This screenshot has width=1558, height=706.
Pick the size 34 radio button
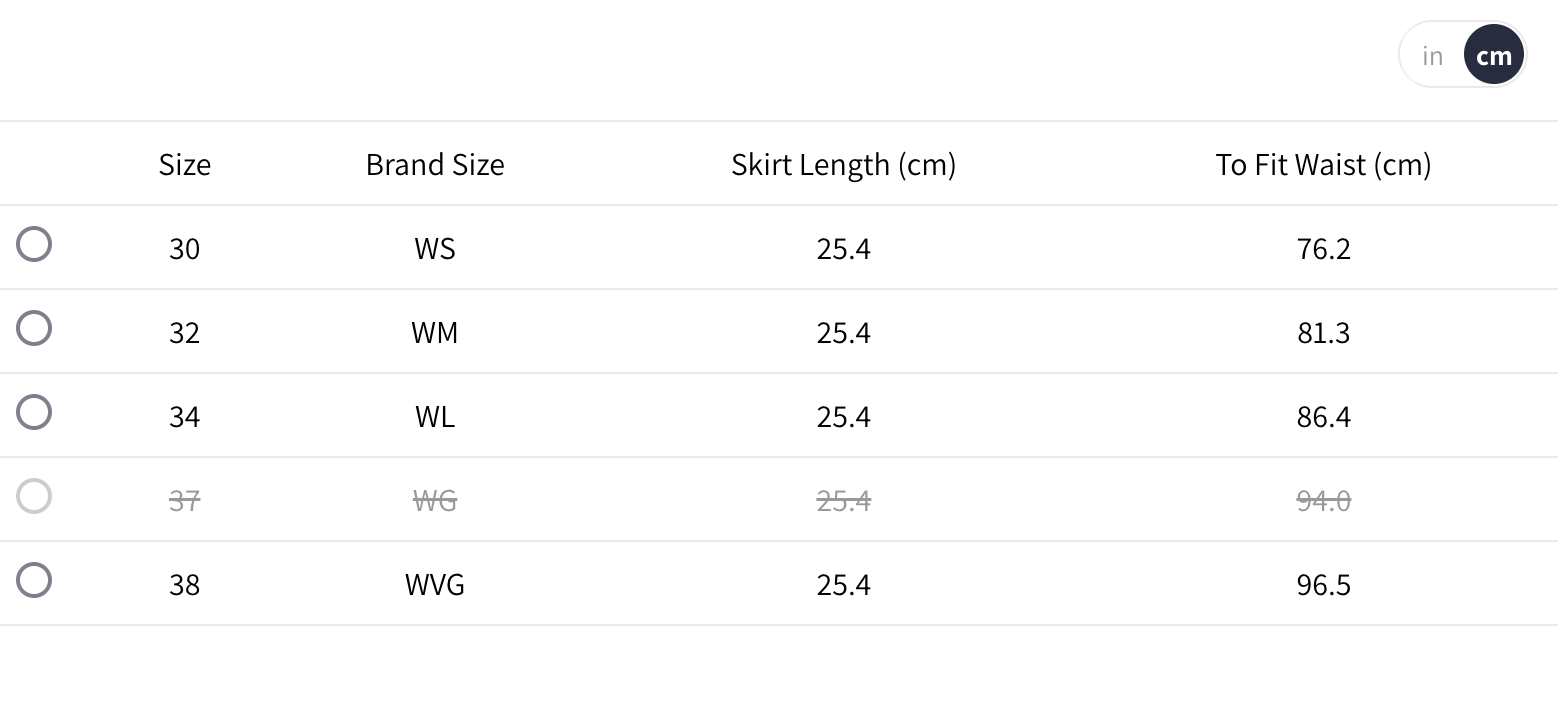click(34, 413)
